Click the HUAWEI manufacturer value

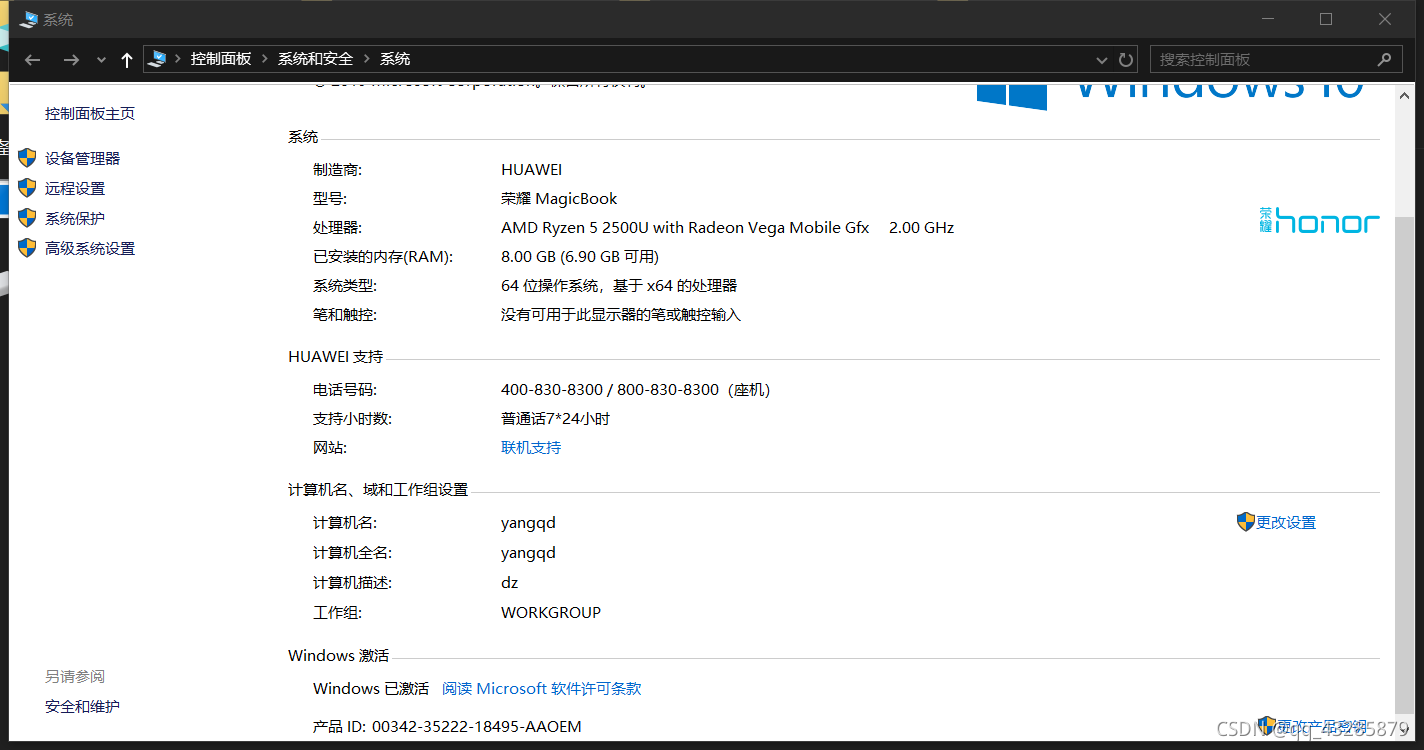pos(532,170)
